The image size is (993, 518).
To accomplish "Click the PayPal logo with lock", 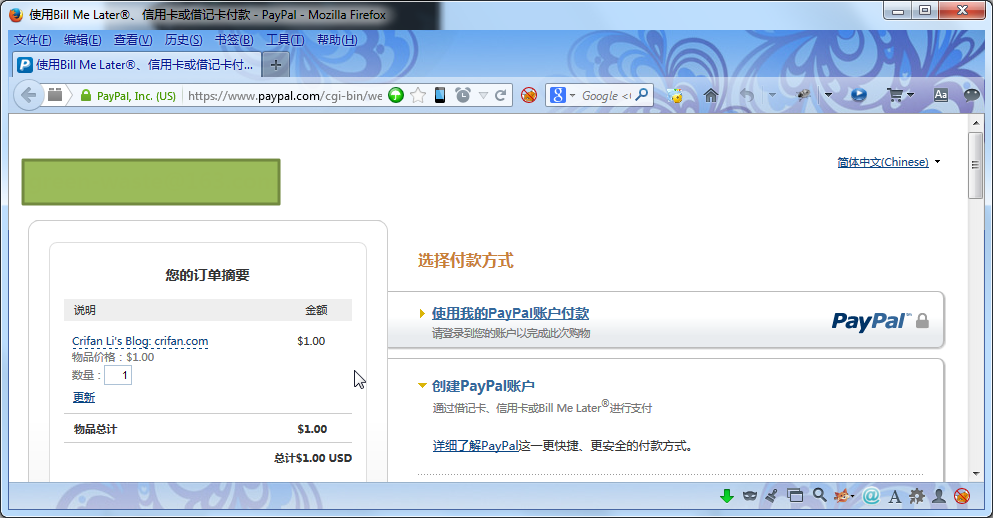I will (880, 320).
